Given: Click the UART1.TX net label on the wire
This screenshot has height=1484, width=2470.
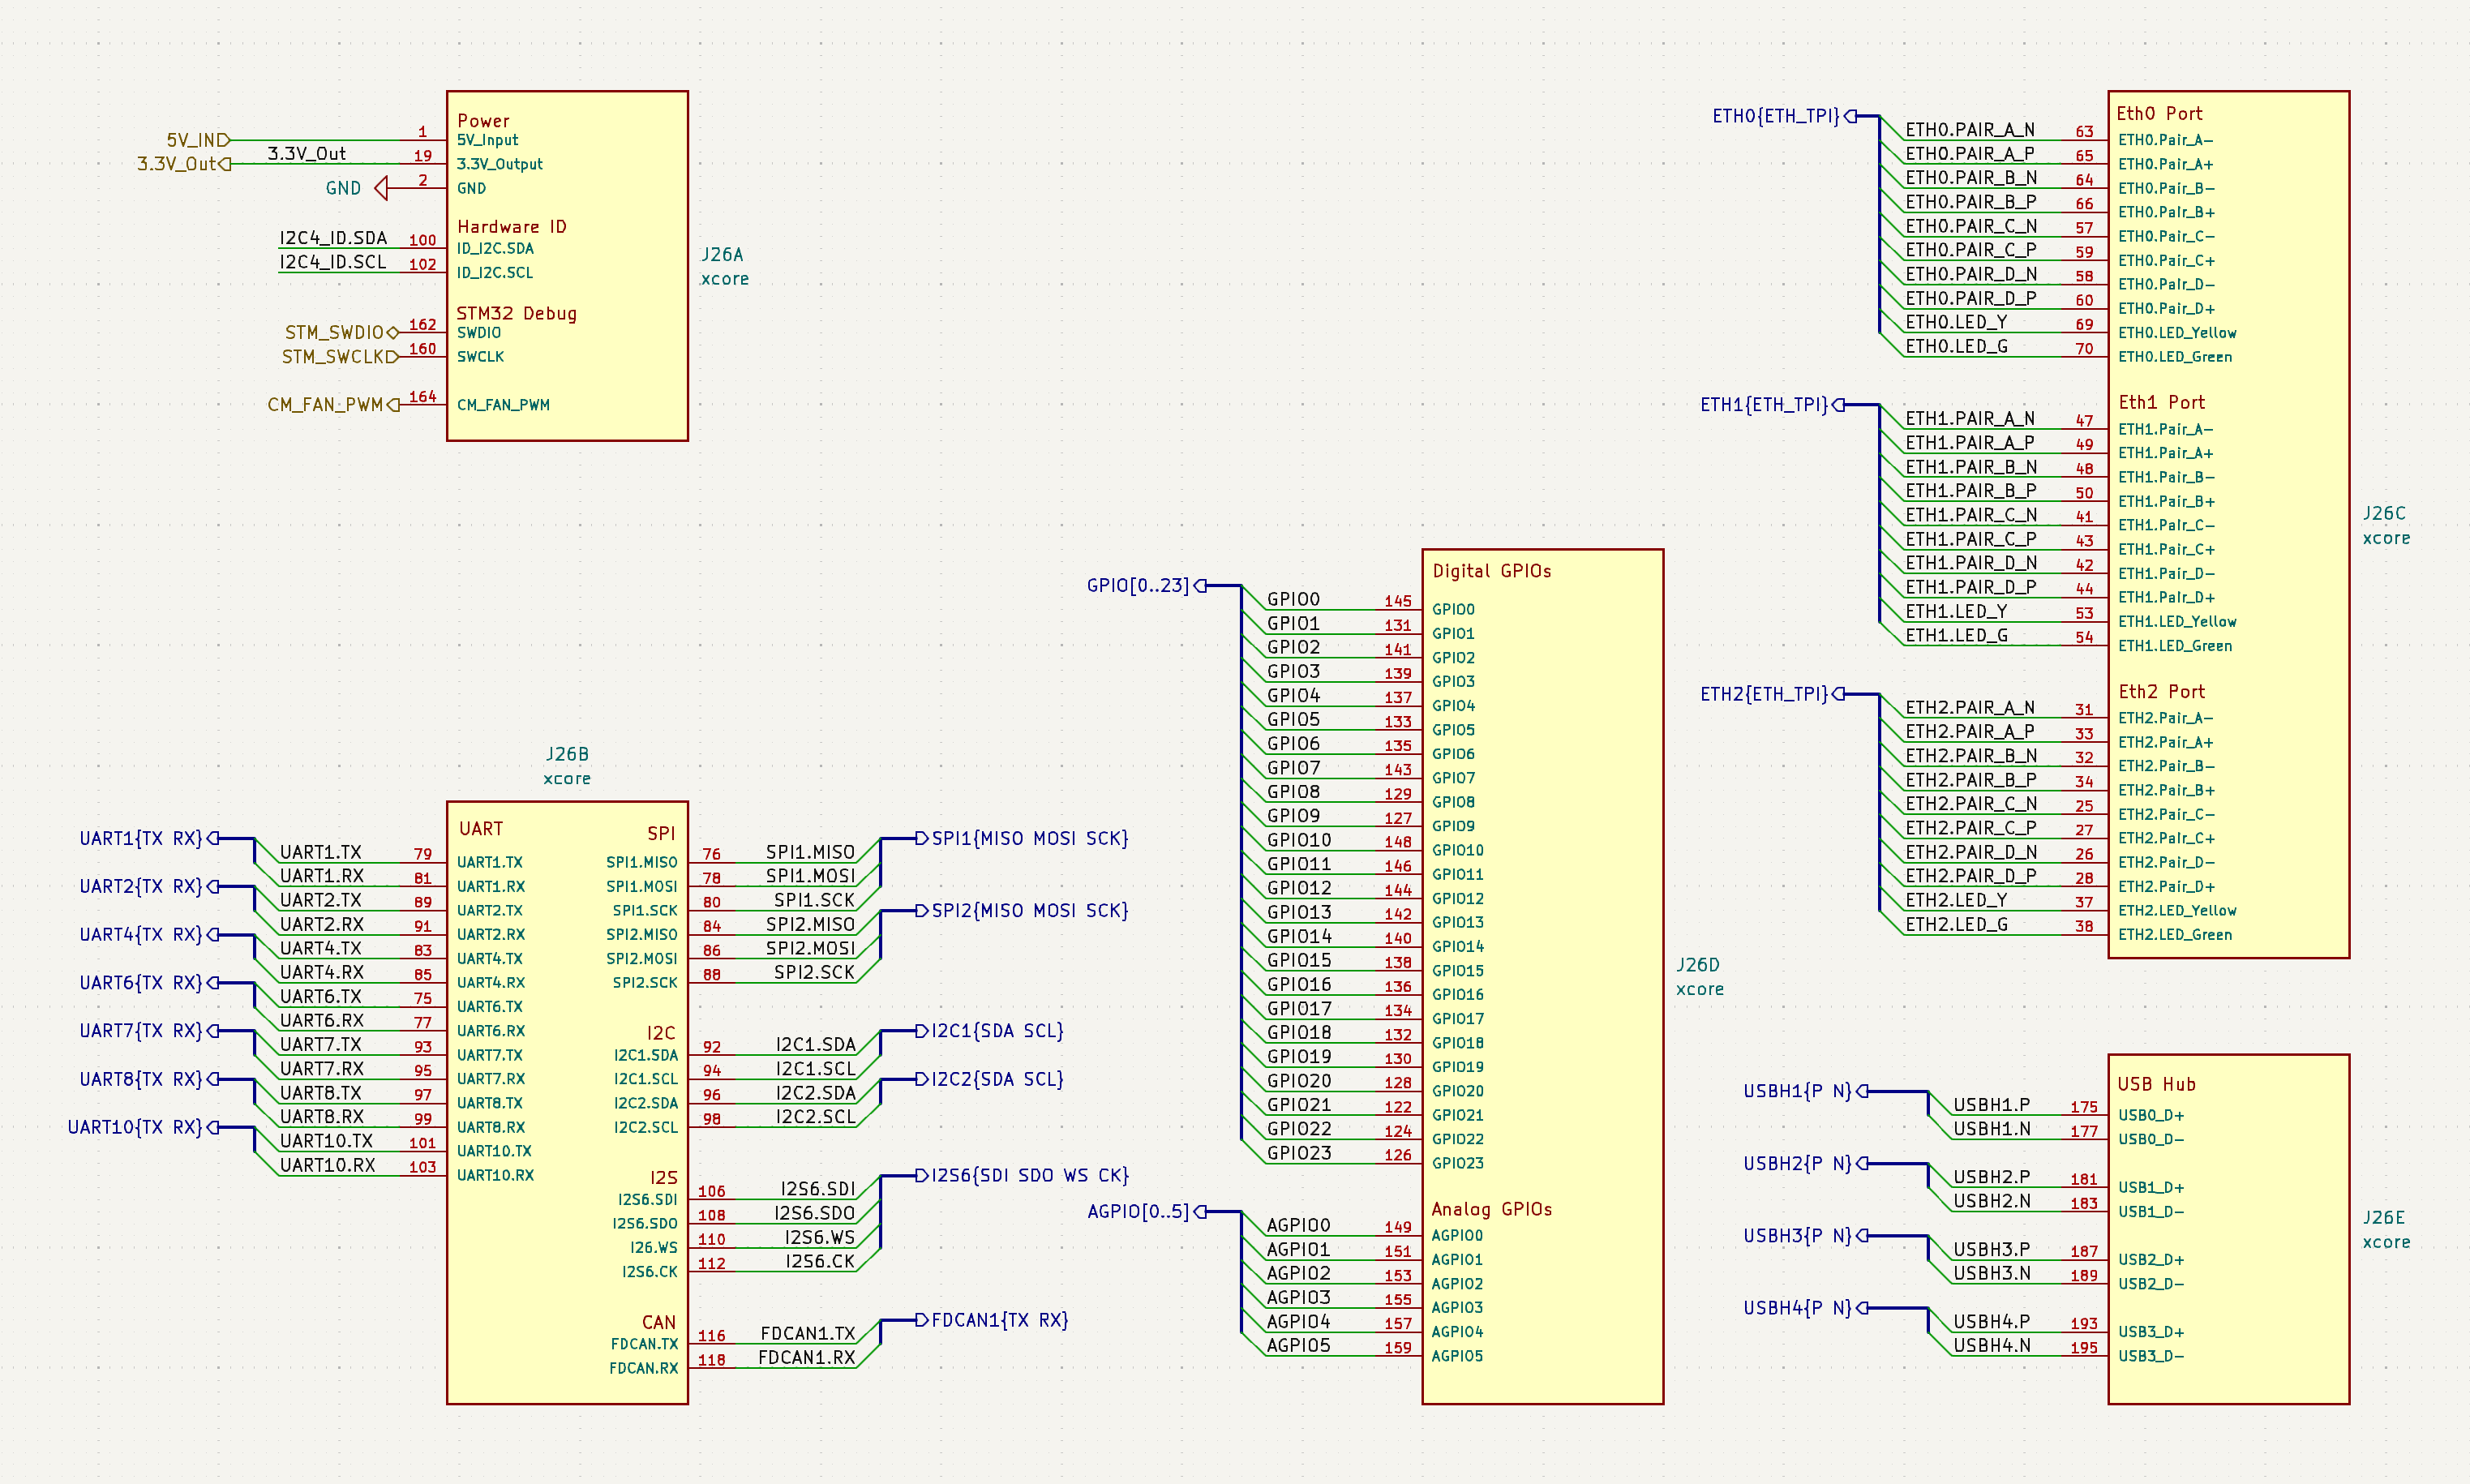Looking at the screenshot, I should (x=321, y=852).
